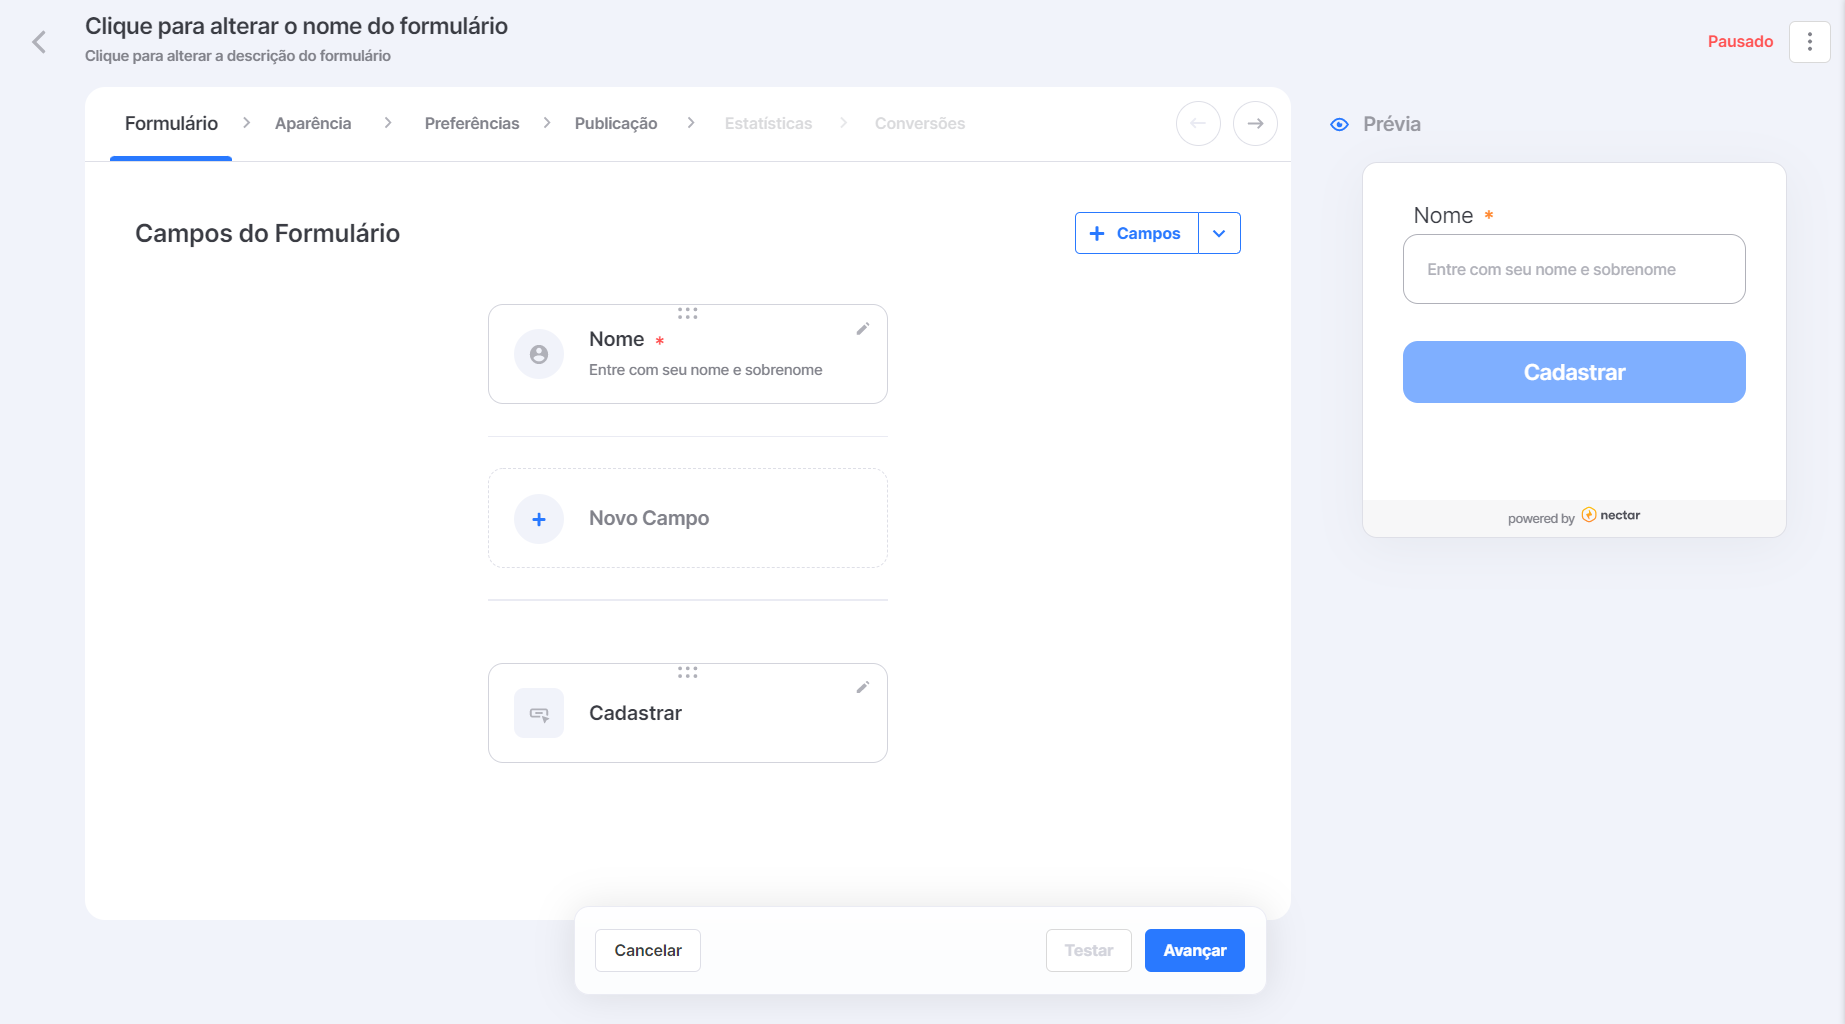Click the nectar logo in preview footer
Screen dimensions: 1845x1024
coord(1611,515)
